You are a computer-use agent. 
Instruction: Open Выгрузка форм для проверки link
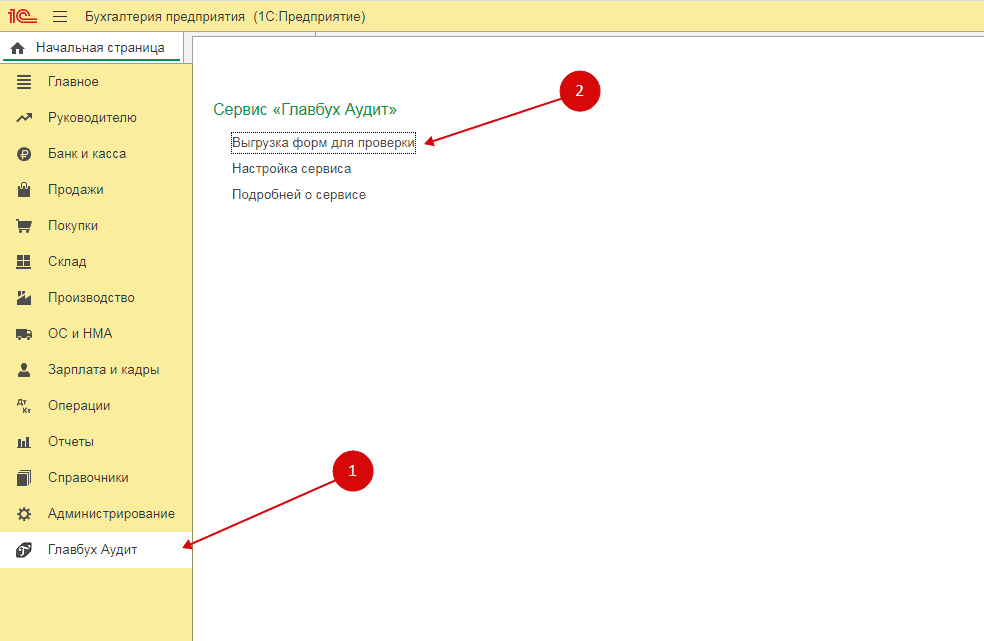click(x=323, y=143)
